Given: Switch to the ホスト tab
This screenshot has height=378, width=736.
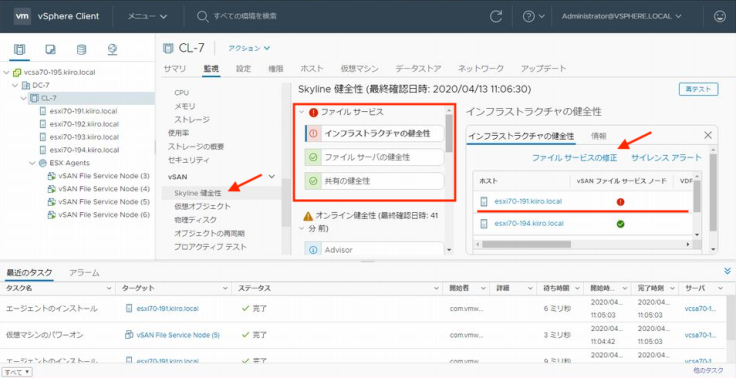Looking at the screenshot, I should pyautogui.click(x=312, y=69).
